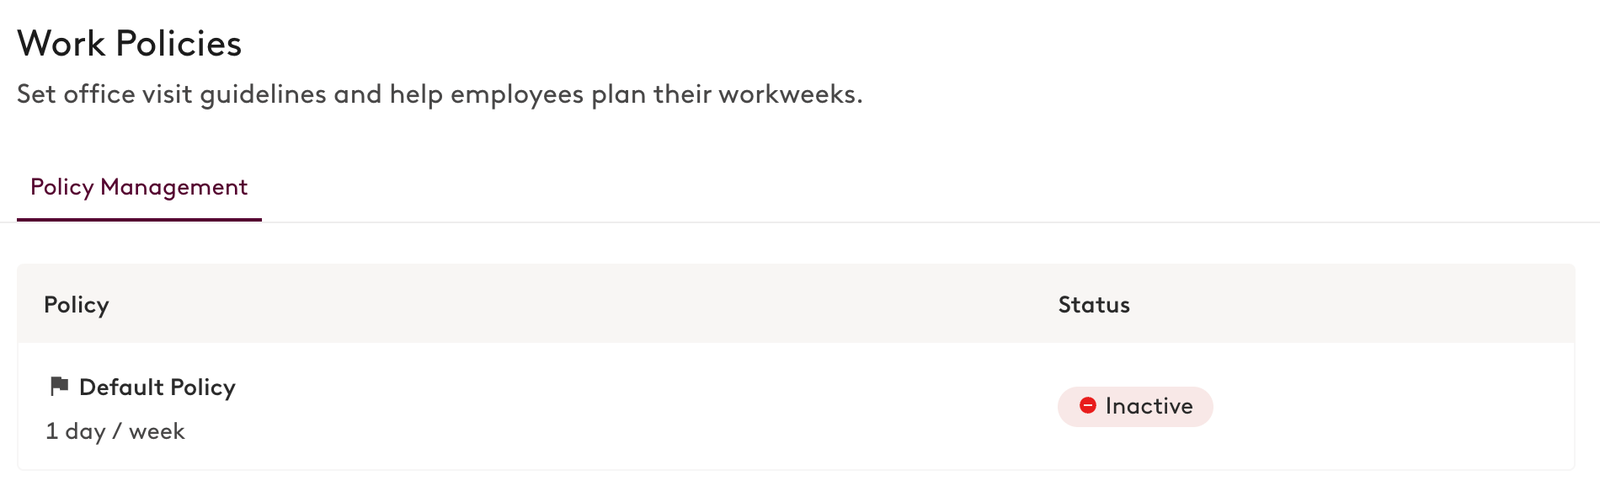Screen dimensions: 1600x497
Task: Click the word Inactive in status pill
Action: pyautogui.click(x=1149, y=406)
